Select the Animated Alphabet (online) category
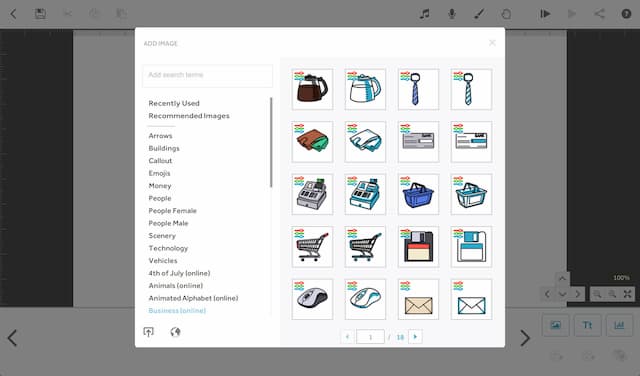Screen dimensions: 640x376 click(x=193, y=298)
